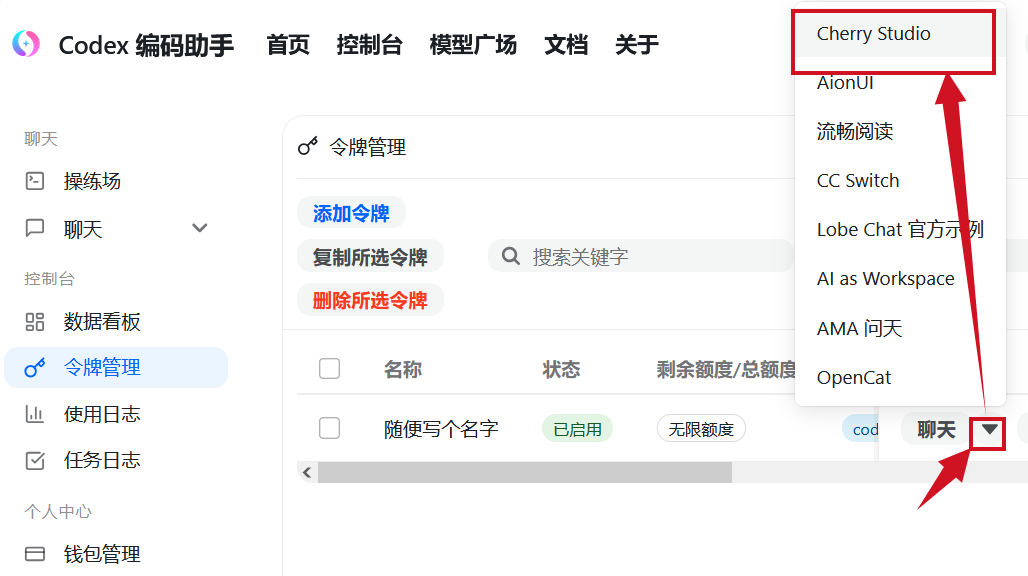Click the magnifier icon in the search box
The width and height of the screenshot is (1028, 576).
coord(511,256)
